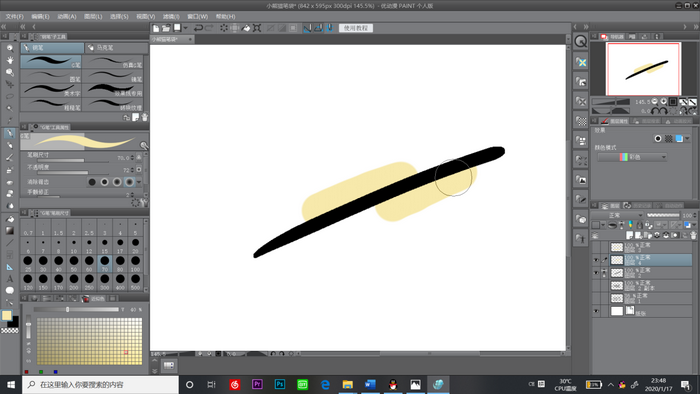Click the fill bucket icon in command bar

tap(246, 28)
